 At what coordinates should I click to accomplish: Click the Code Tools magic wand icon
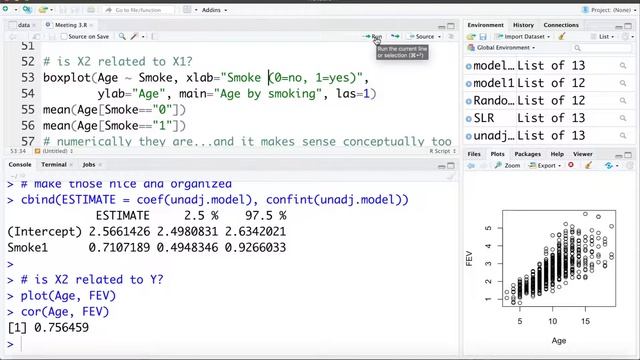(x=134, y=36)
